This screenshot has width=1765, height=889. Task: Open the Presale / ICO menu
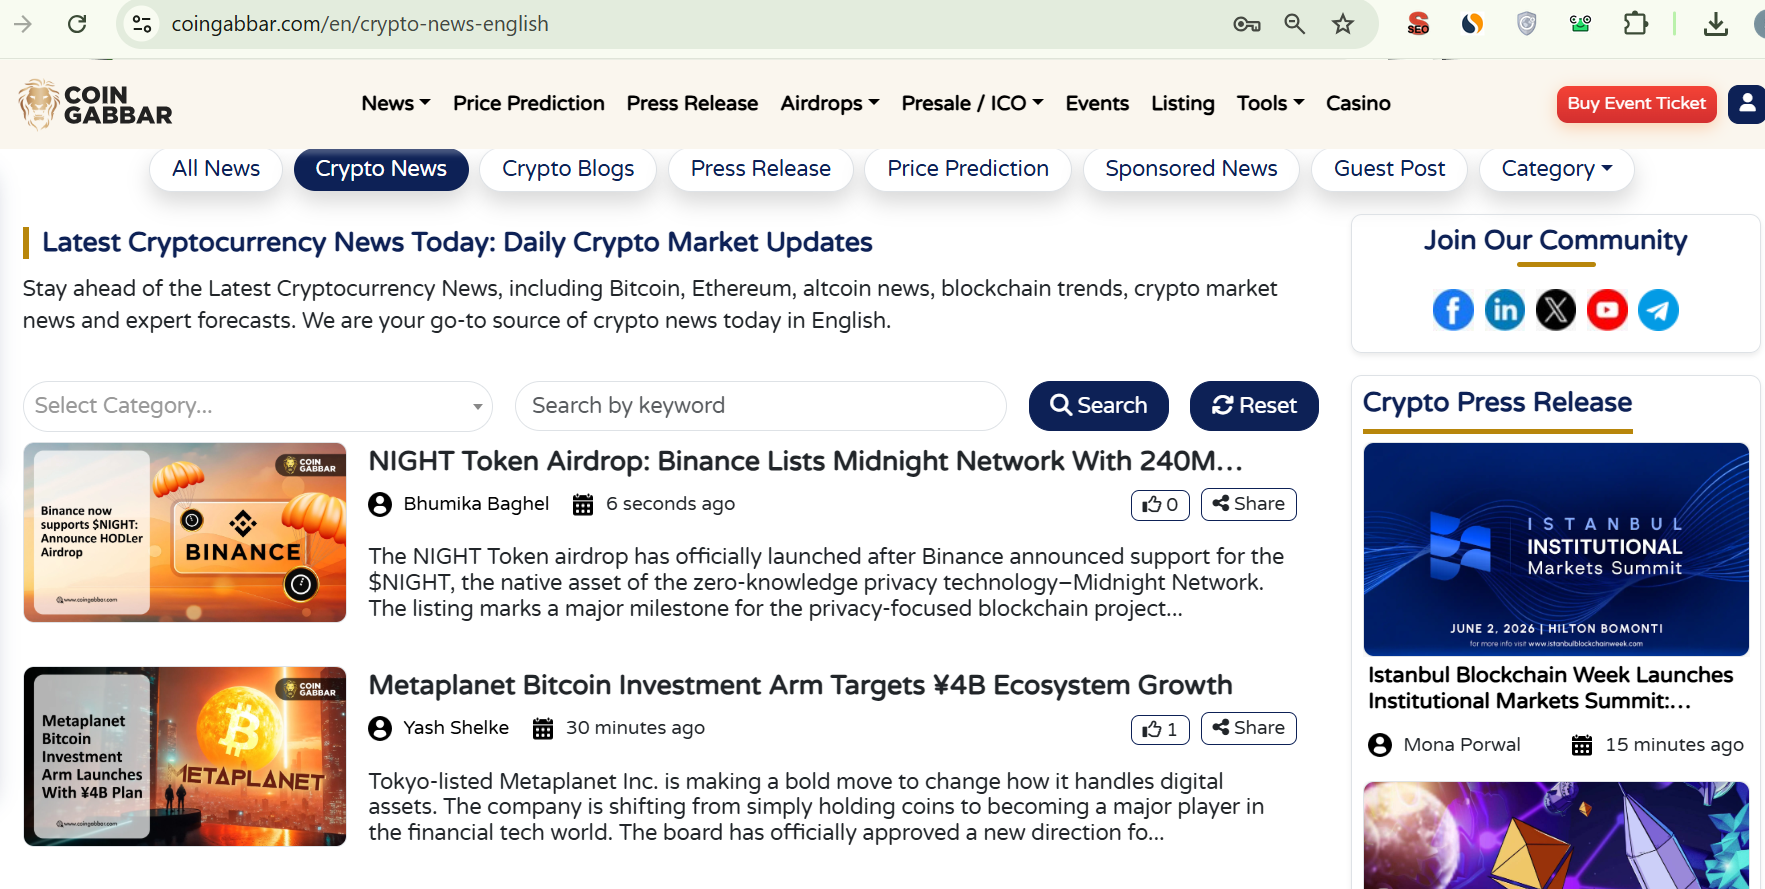point(971,103)
